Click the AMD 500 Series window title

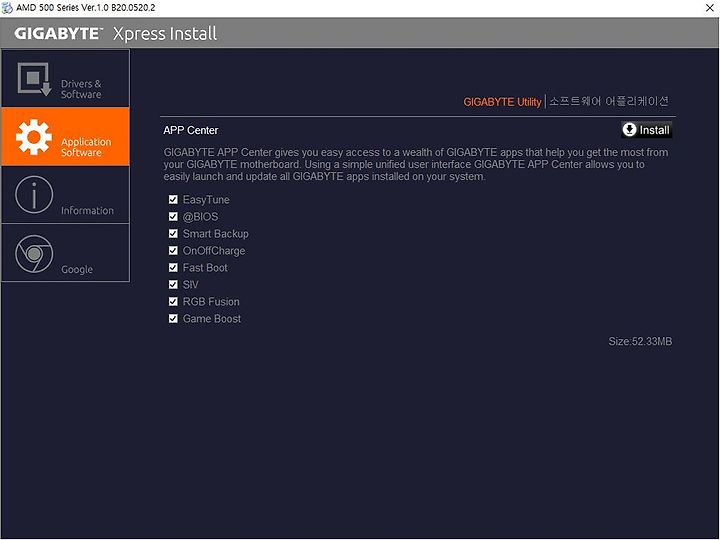(x=85, y=8)
